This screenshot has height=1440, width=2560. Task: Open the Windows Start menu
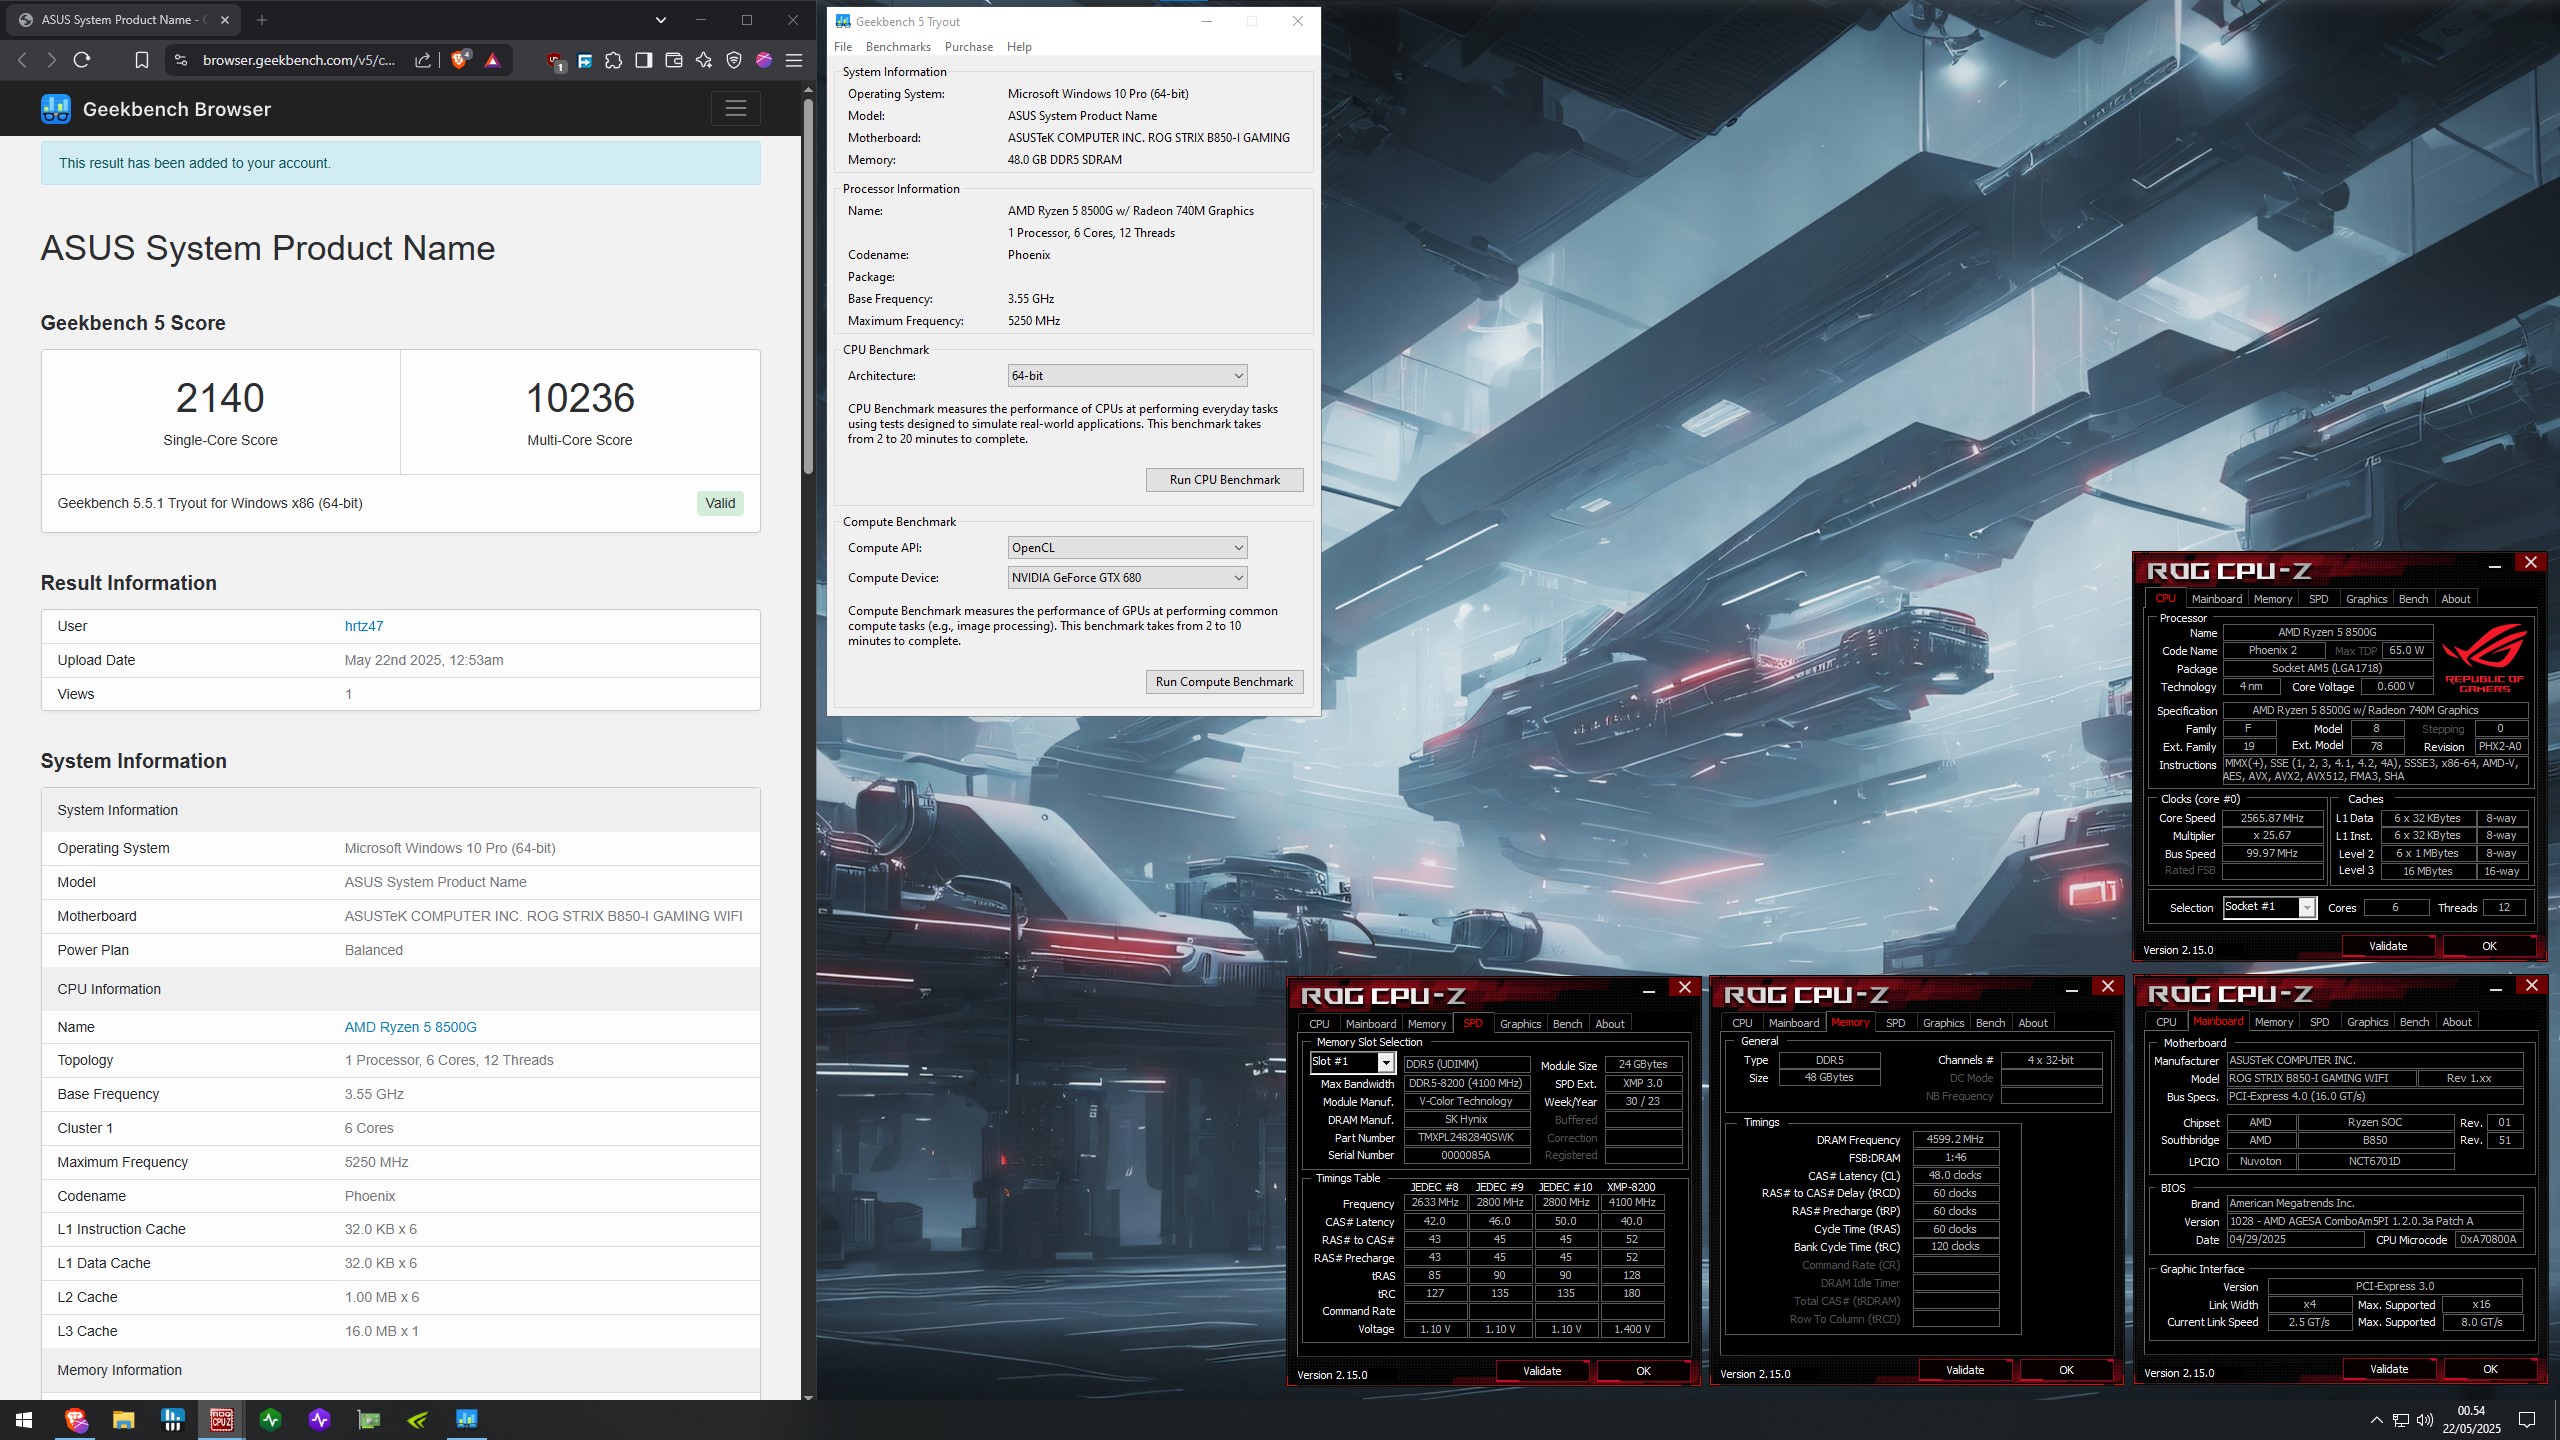tap(24, 1419)
